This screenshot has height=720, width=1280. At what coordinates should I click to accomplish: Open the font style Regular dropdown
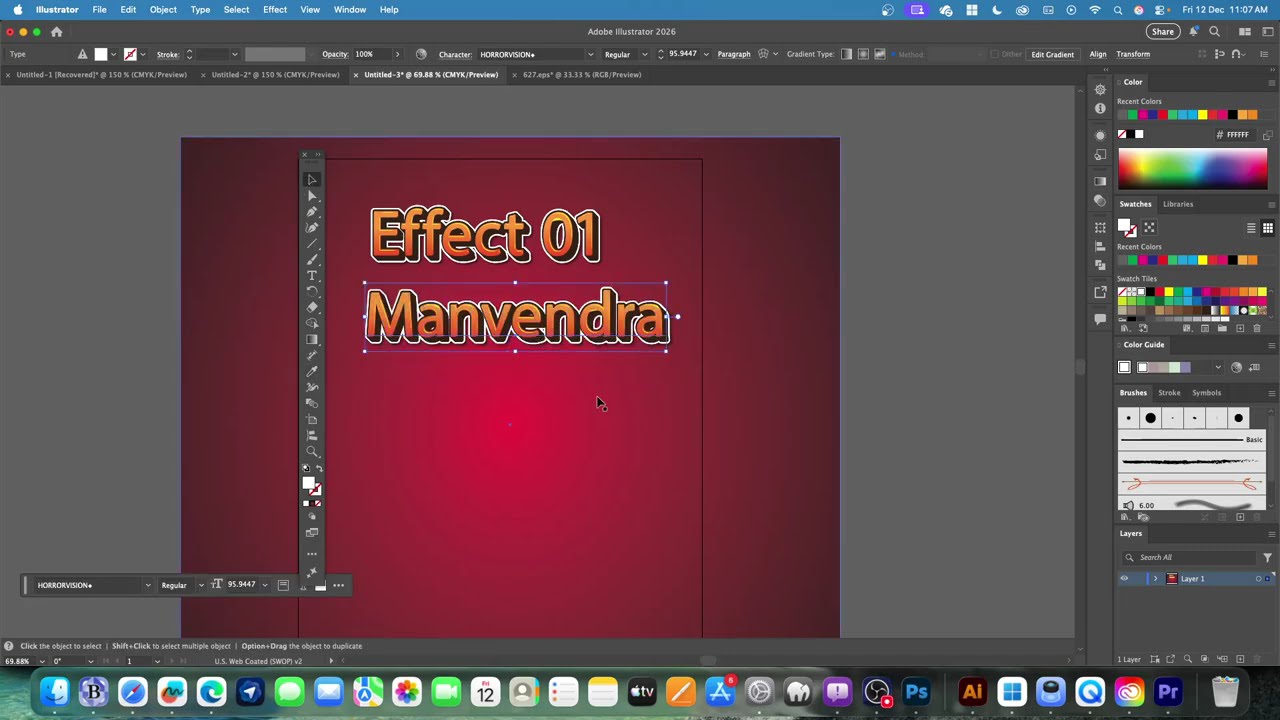tap(644, 54)
